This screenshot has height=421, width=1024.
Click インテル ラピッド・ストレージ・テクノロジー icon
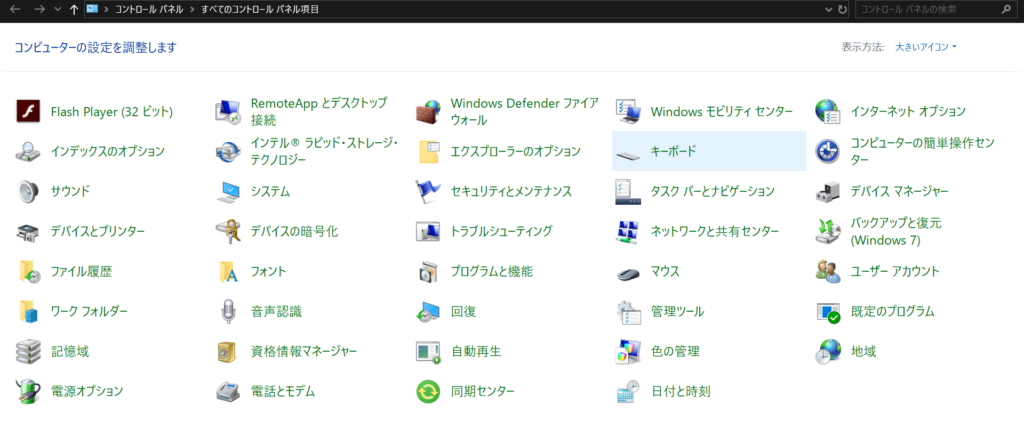point(228,151)
